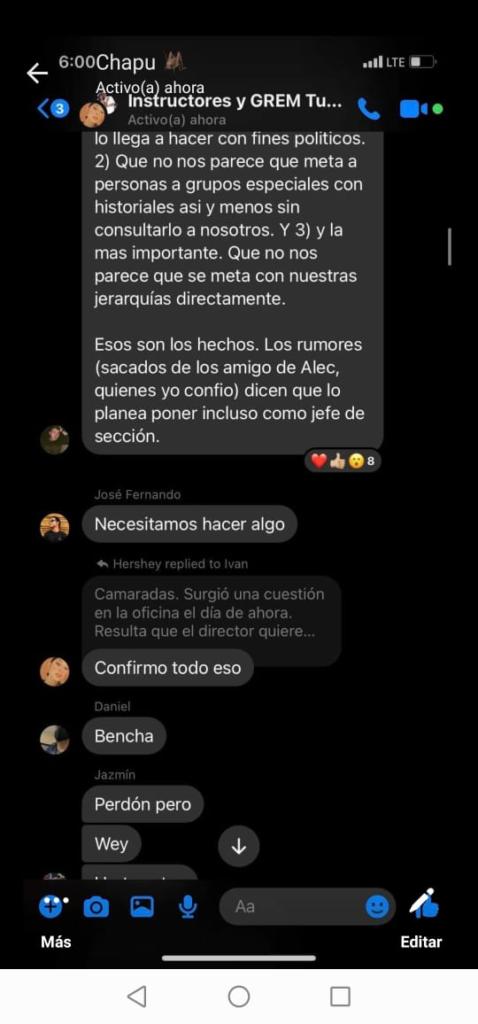This screenshot has height=1024, width=478.
Task: Open the gallery image icon
Action: pos(142,906)
